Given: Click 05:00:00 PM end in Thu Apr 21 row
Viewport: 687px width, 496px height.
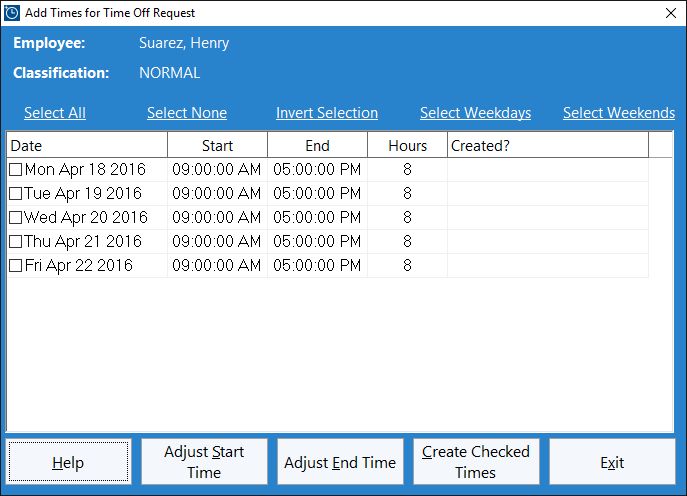Looking at the screenshot, I should pos(317,241).
